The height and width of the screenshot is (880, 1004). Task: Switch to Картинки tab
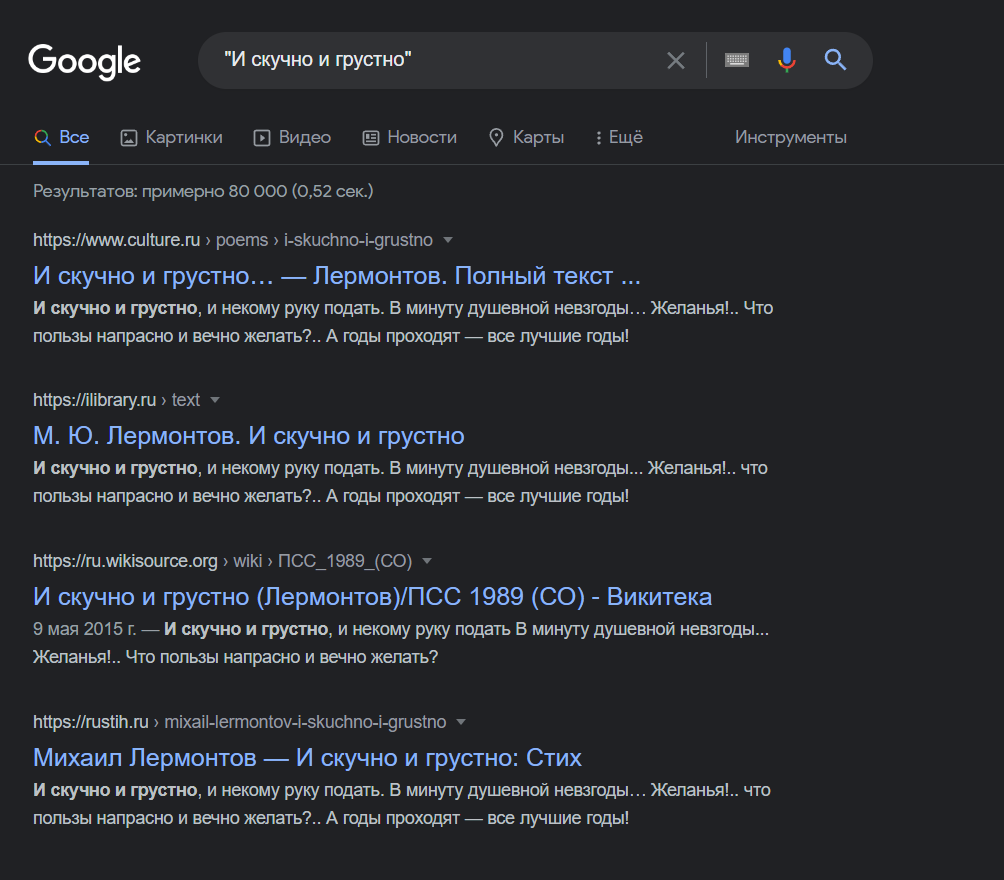(x=172, y=137)
